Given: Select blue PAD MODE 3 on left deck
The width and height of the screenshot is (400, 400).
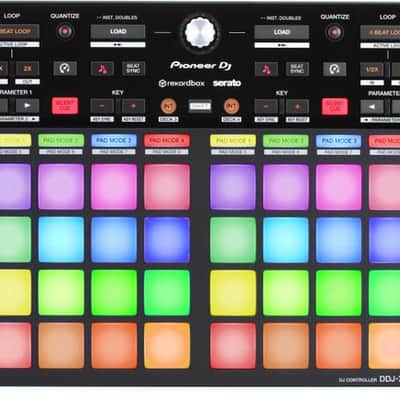Looking at the screenshot, I should 114,140.
